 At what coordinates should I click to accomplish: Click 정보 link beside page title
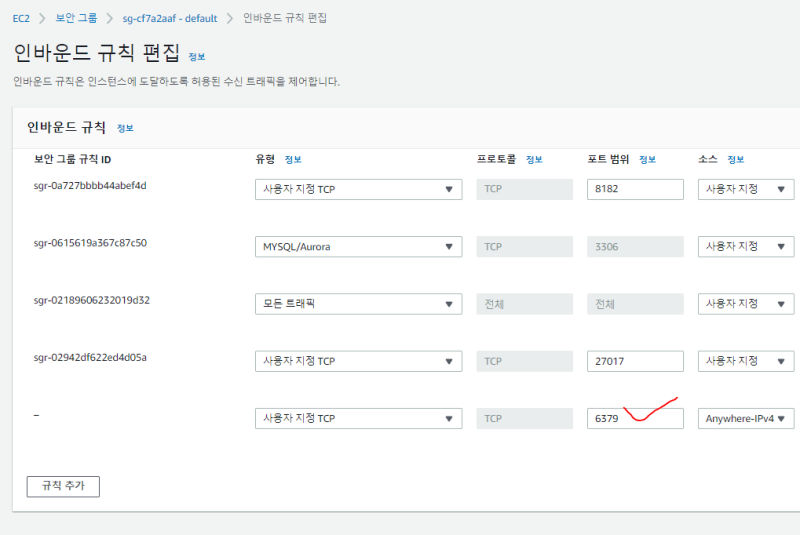[x=197, y=57]
